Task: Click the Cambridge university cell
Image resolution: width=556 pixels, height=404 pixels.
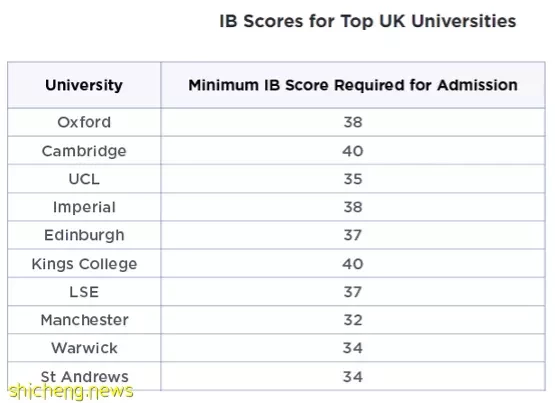Action: pyautogui.click(x=84, y=151)
